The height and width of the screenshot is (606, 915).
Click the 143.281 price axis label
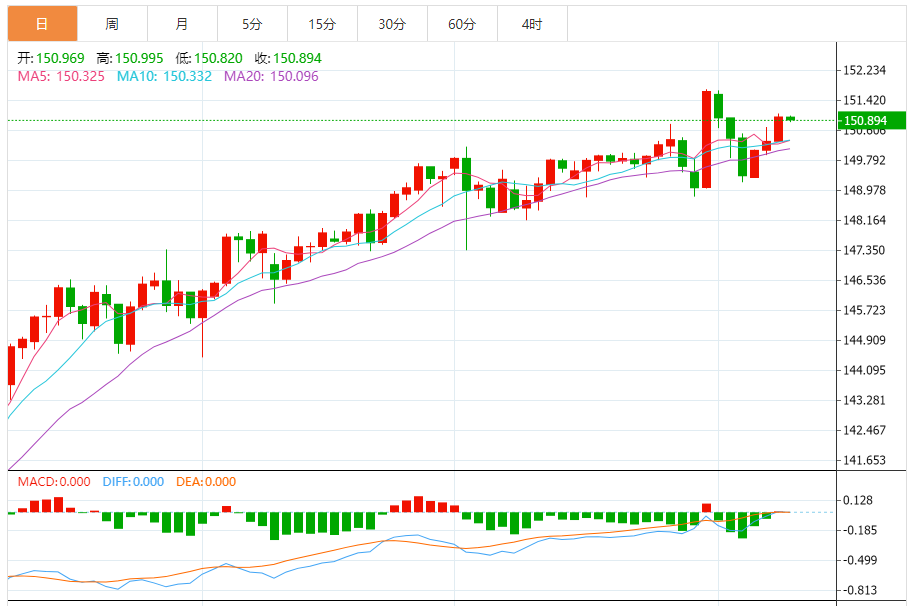pos(864,400)
